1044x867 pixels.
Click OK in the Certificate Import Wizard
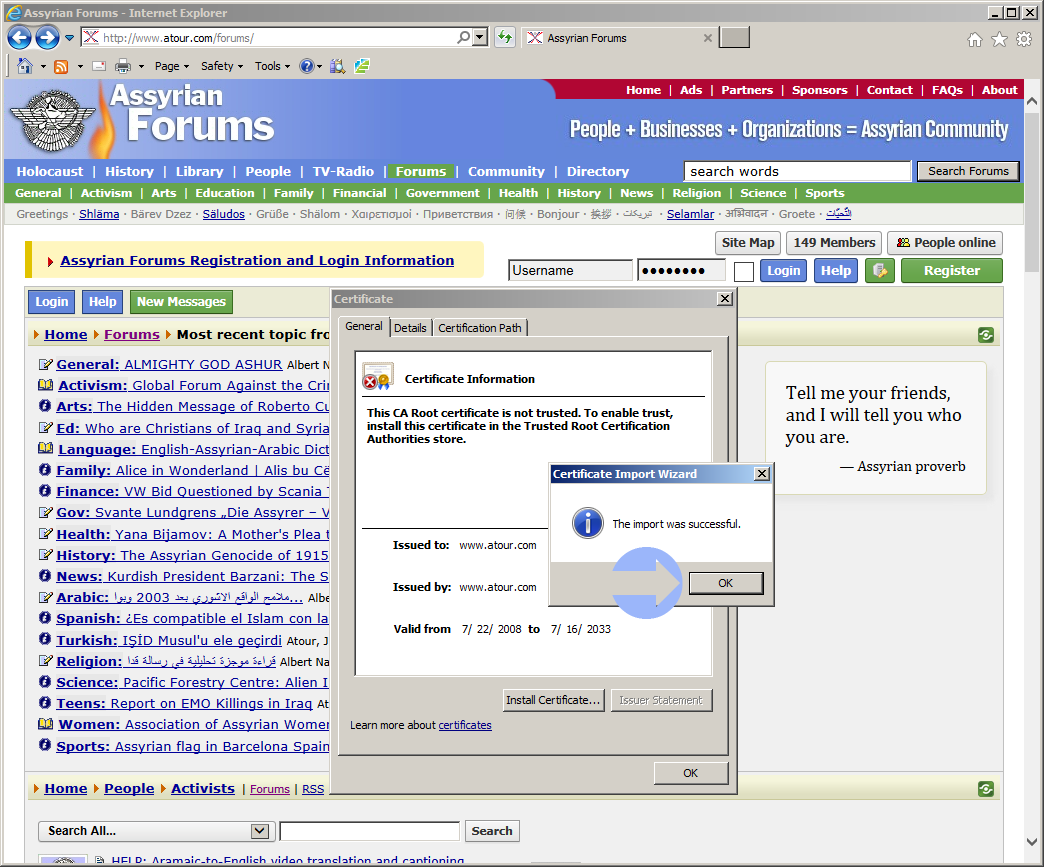726,583
